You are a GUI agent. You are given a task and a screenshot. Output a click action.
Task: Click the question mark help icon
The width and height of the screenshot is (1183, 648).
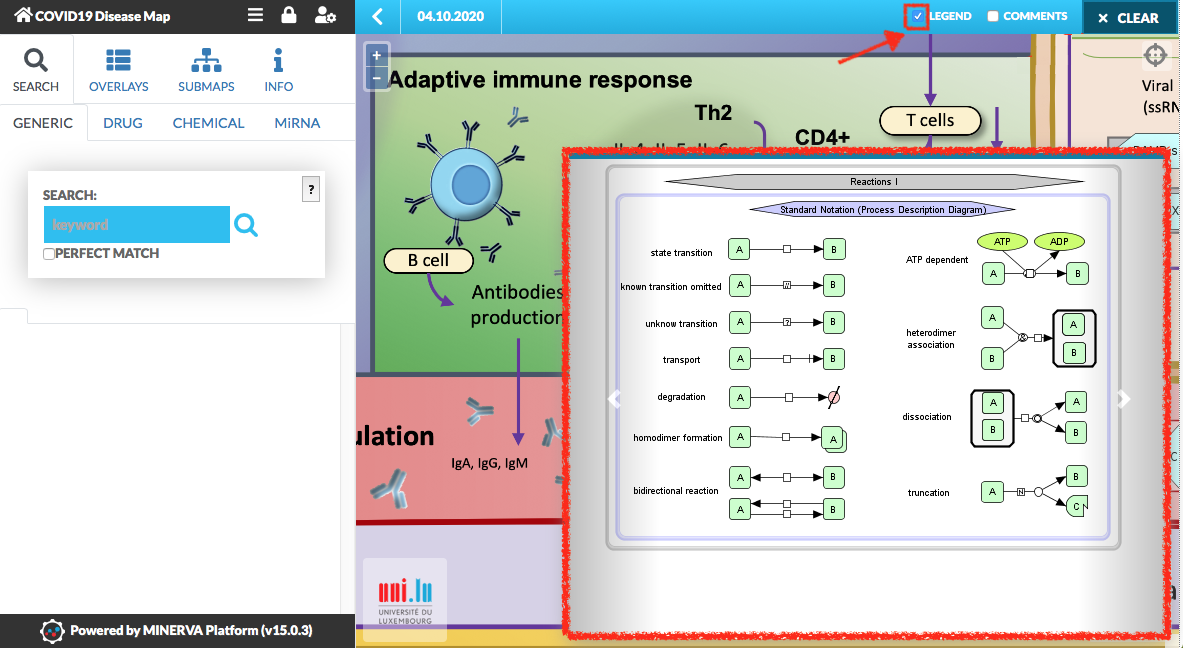pos(311,189)
